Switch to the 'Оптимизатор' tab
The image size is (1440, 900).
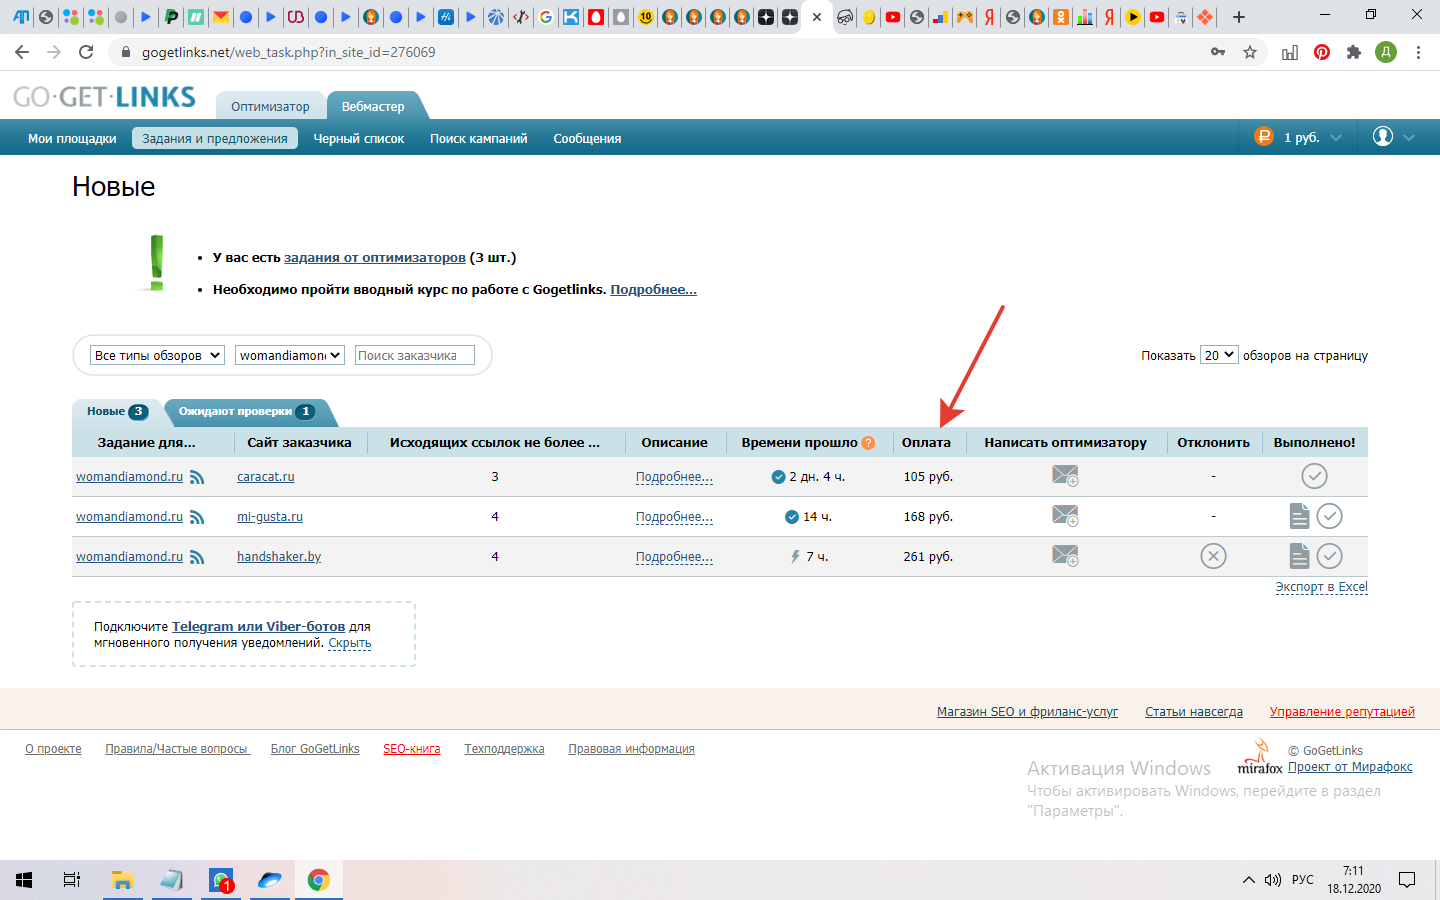pyautogui.click(x=270, y=106)
